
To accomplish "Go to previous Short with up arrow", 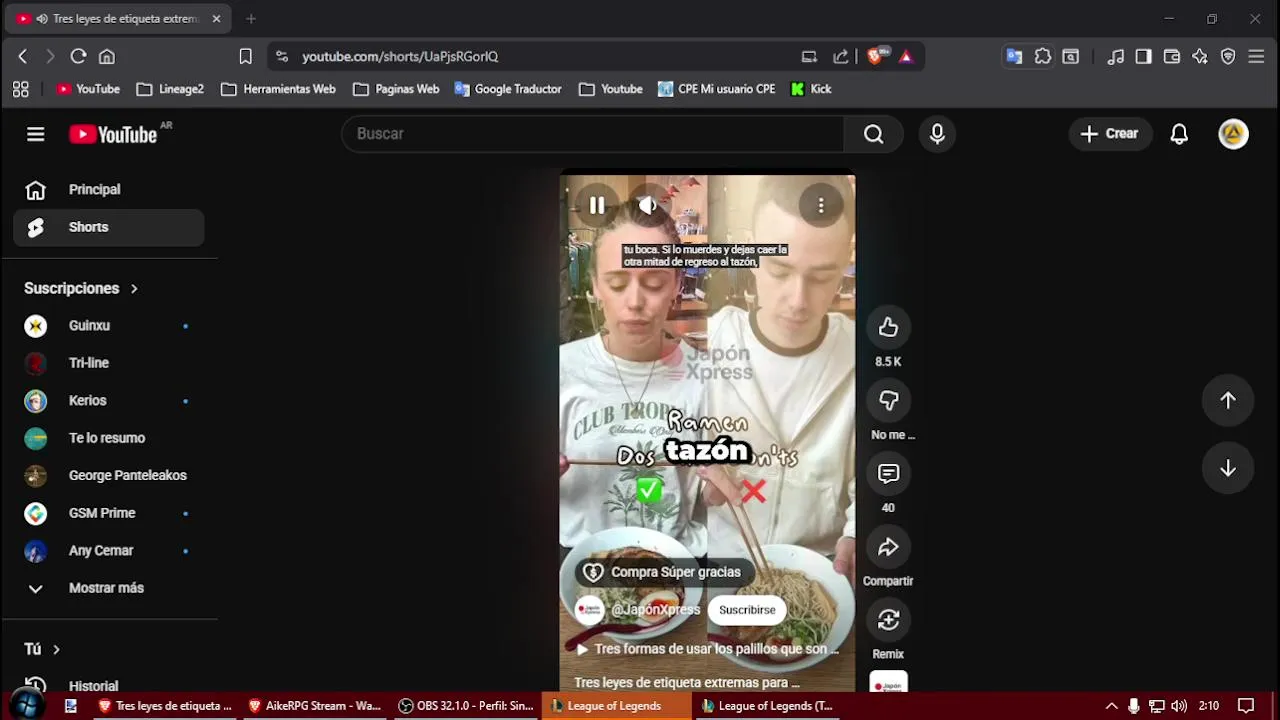I will pyautogui.click(x=1228, y=400).
